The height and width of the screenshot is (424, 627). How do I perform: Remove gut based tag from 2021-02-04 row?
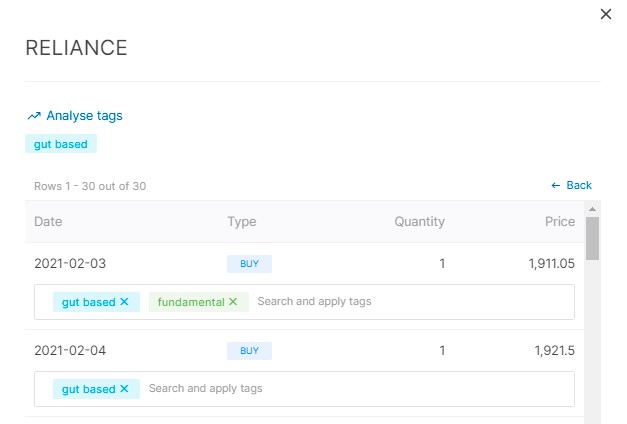[x=124, y=388]
